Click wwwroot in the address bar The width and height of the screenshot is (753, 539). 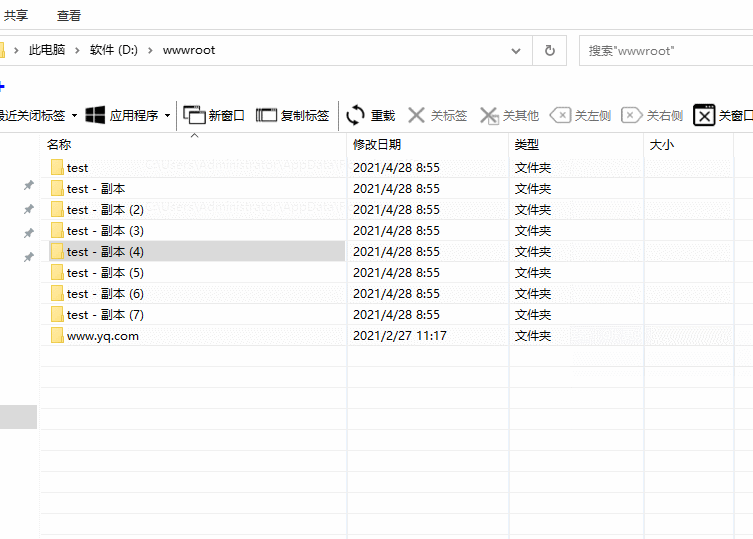coord(189,50)
